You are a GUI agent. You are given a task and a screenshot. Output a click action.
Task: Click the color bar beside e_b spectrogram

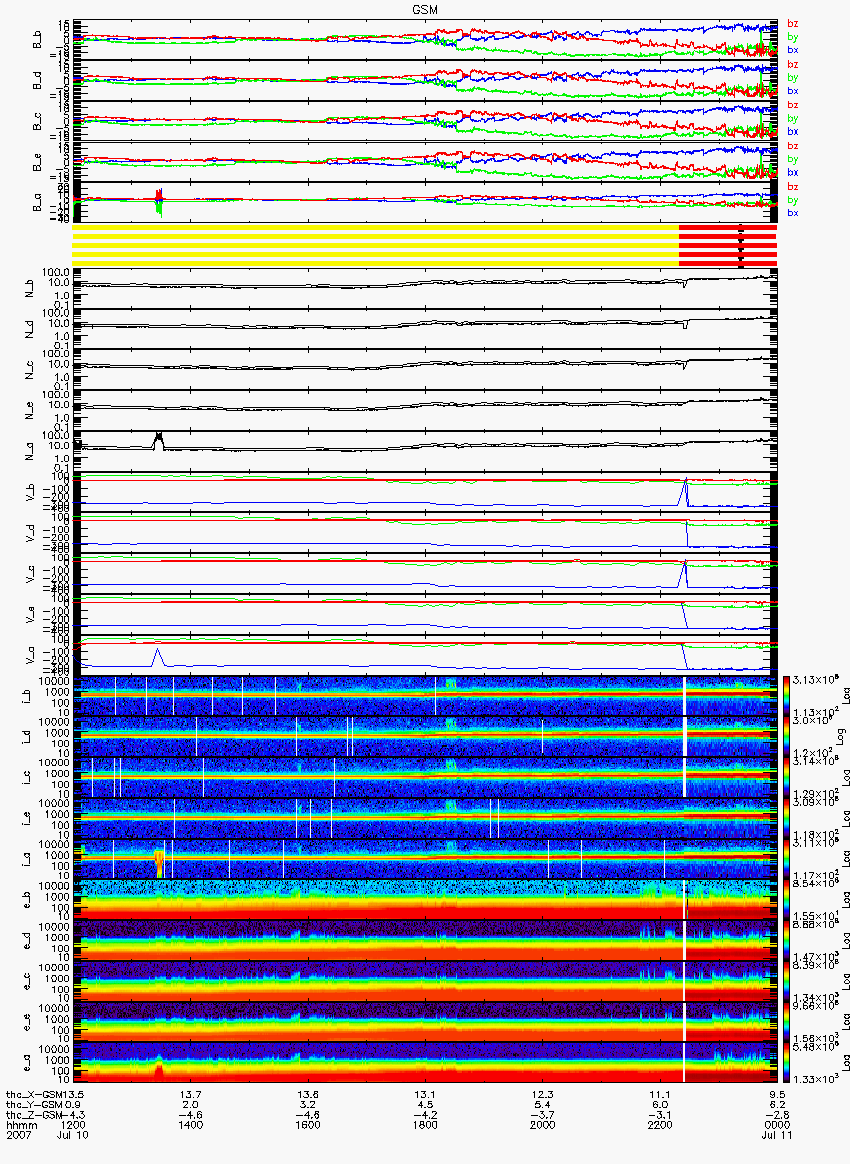coord(786,901)
